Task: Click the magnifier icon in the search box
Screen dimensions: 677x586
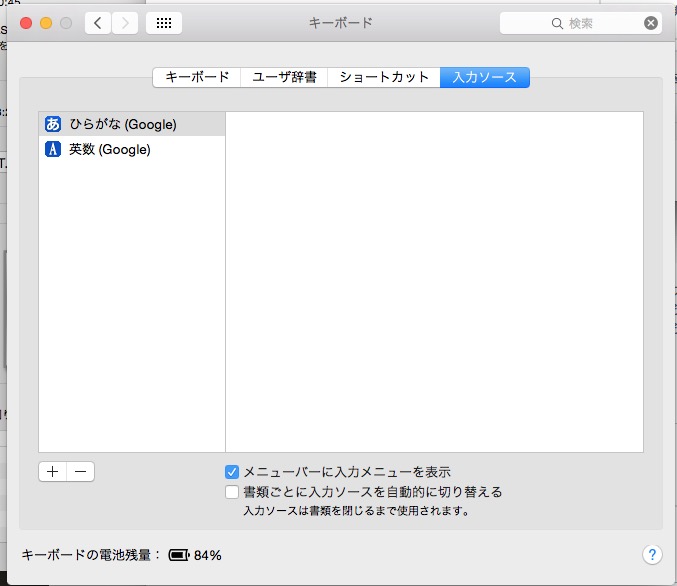Action: tap(557, 23)
